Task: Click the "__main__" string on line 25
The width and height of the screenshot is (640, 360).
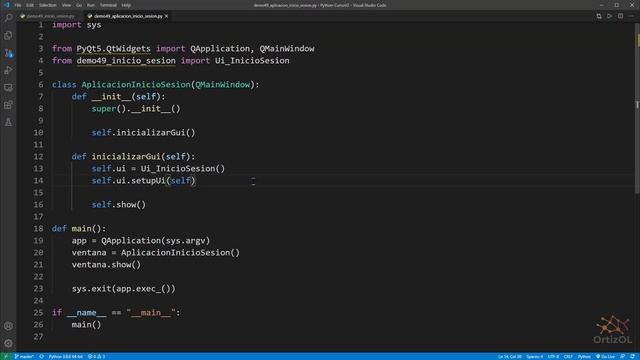Action: point(151,313)
